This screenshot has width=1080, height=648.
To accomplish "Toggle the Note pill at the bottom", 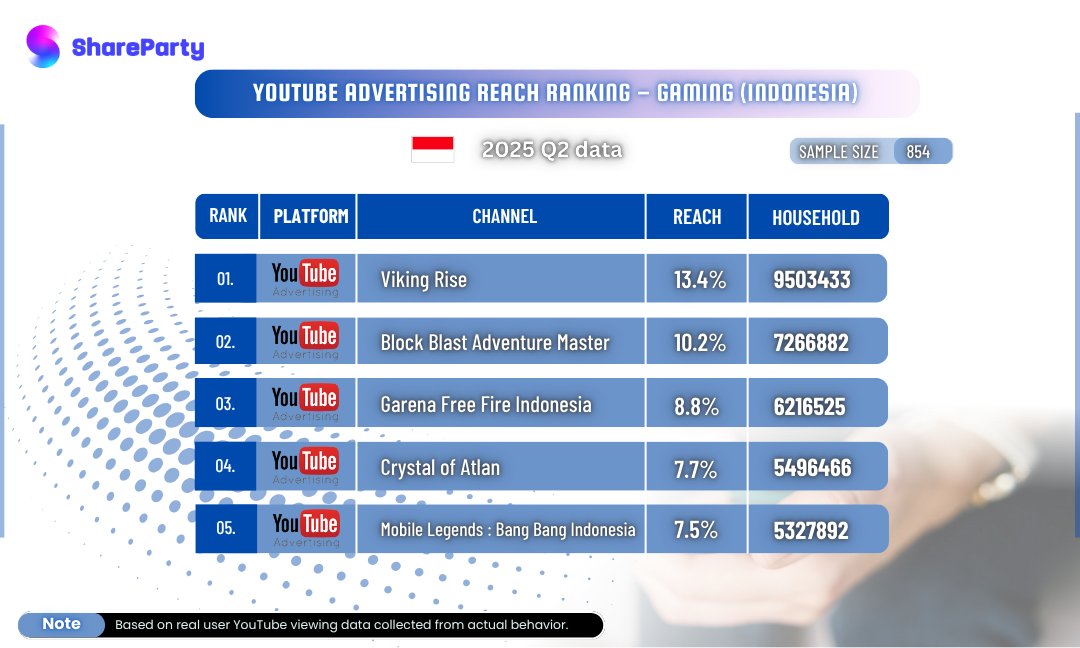I will coord(61,625).
